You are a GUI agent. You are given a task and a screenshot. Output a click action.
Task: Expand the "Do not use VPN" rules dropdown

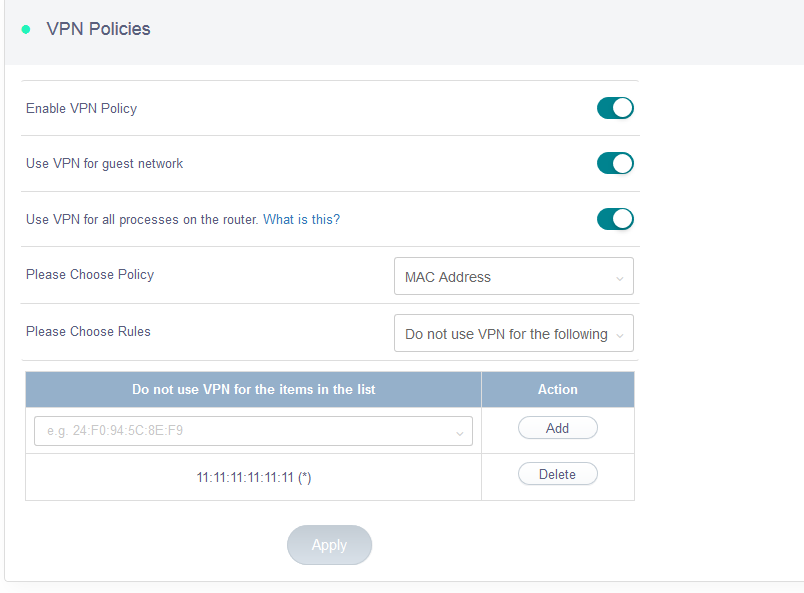coord(513,334)
